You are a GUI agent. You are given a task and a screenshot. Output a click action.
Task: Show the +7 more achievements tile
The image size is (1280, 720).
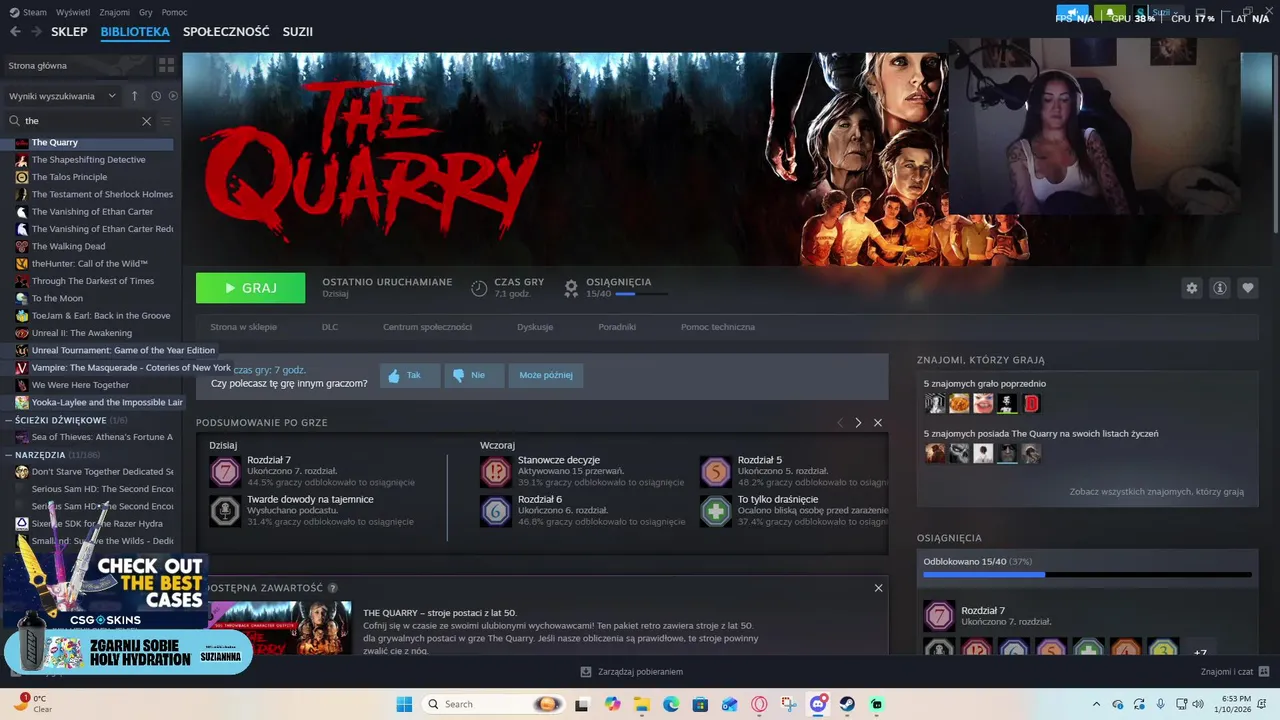pos(1200,651)
